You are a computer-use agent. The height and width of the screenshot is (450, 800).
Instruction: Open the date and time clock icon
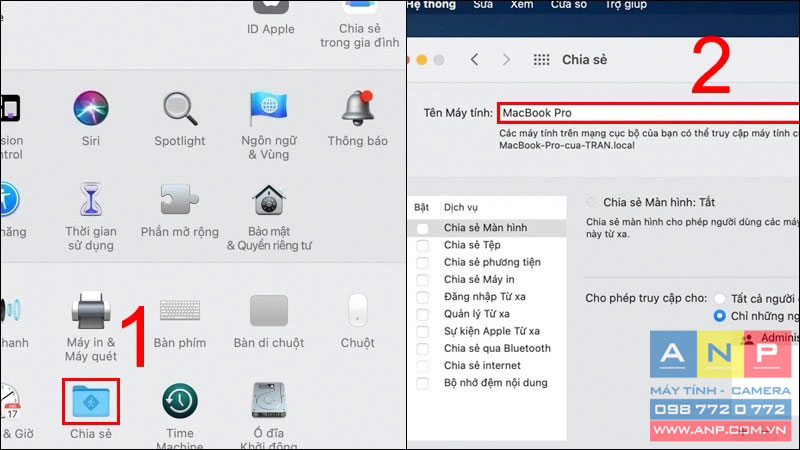[10, 401]
